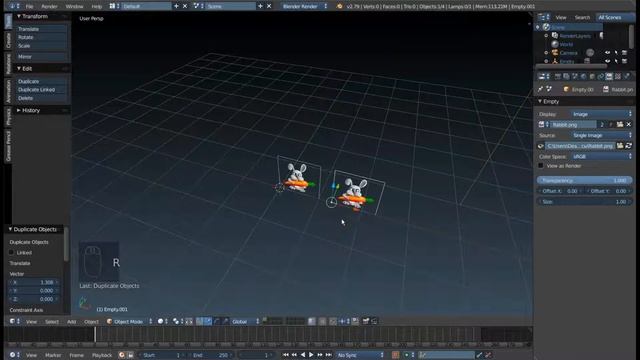Delete the Default screen layout with X
Image resolution: width=640 pixels, height=360 pixels.
click(185, 6)
